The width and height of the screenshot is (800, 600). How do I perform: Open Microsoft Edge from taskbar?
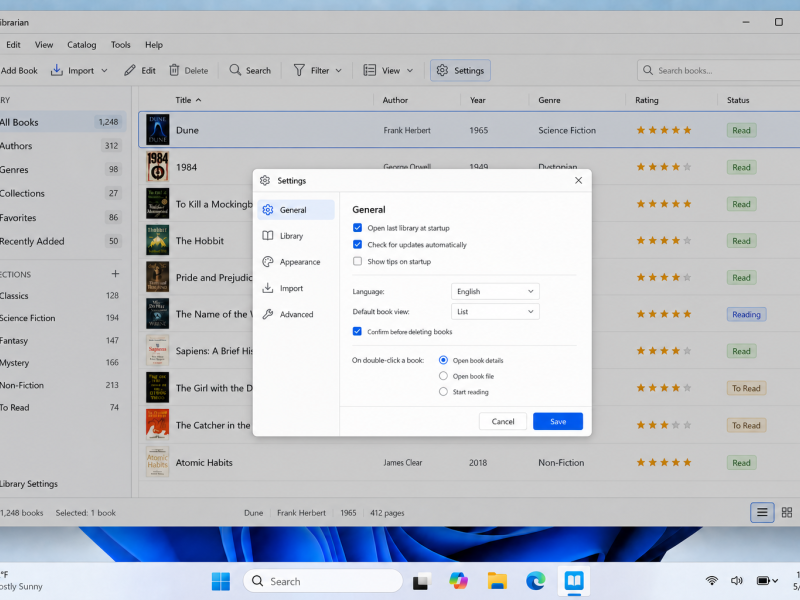tap(535, 581)
